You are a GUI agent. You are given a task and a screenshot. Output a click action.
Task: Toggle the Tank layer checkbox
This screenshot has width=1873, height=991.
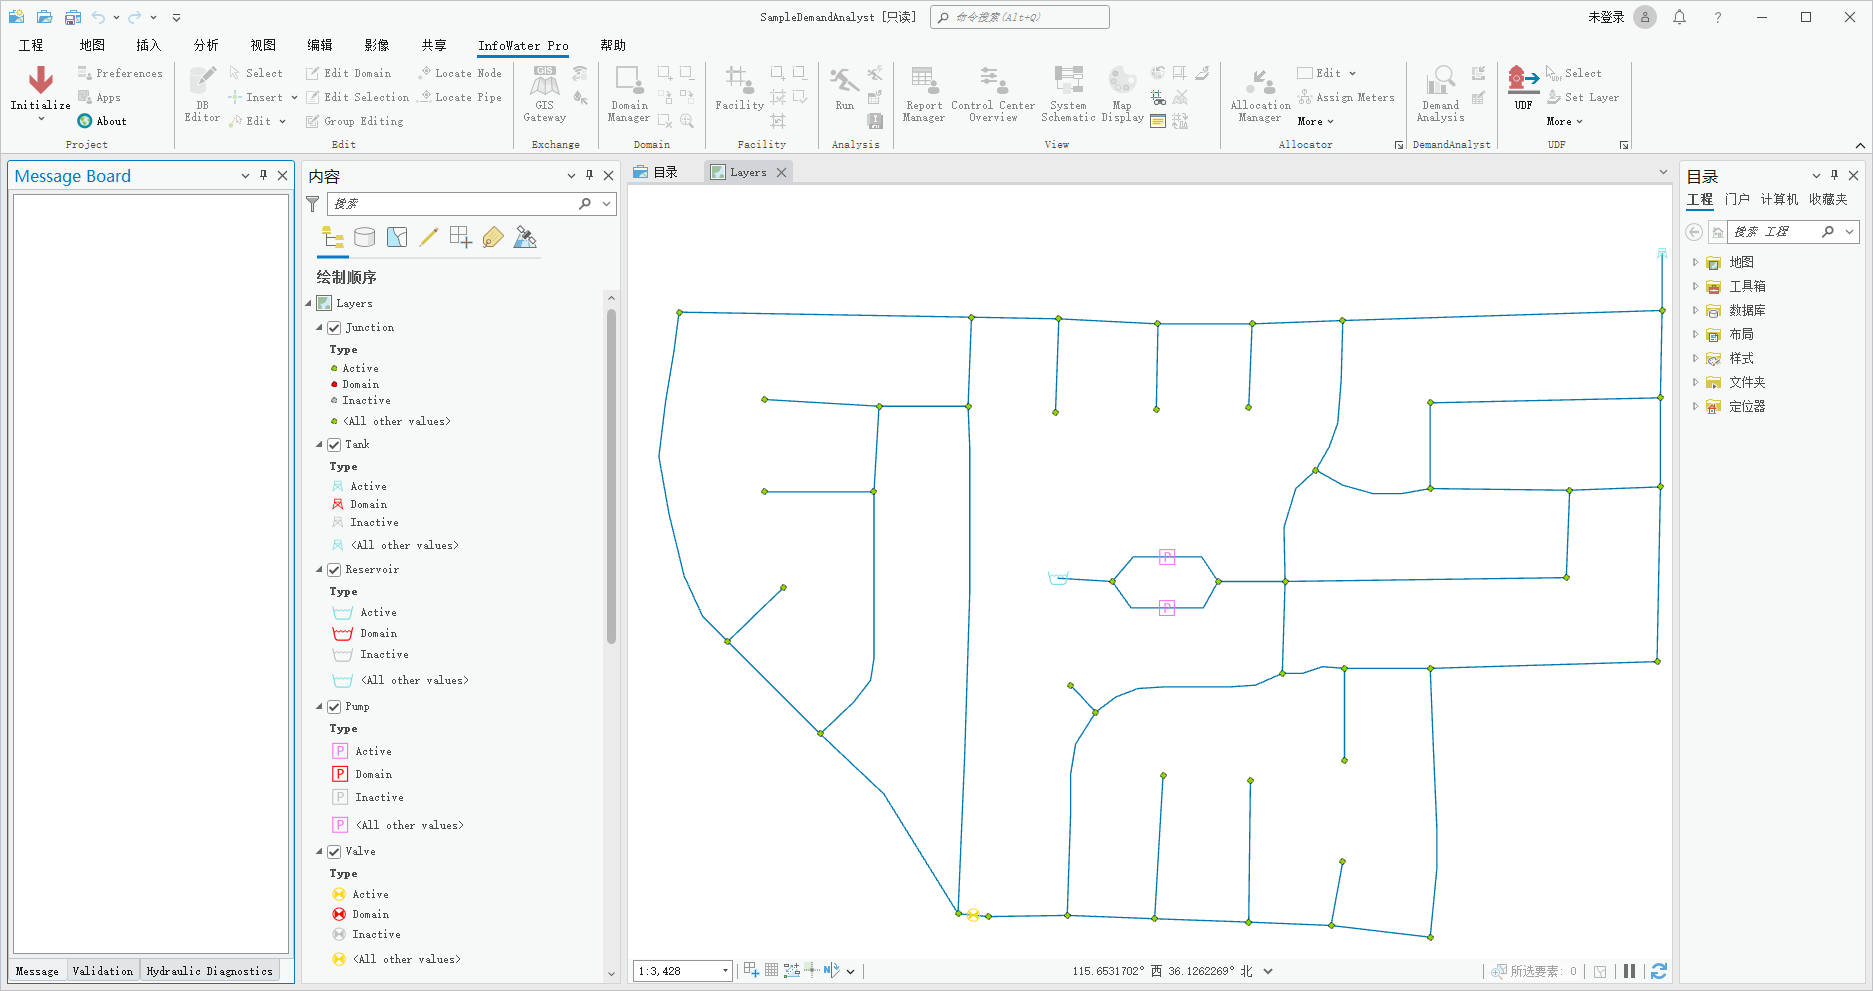click(334, 445)
